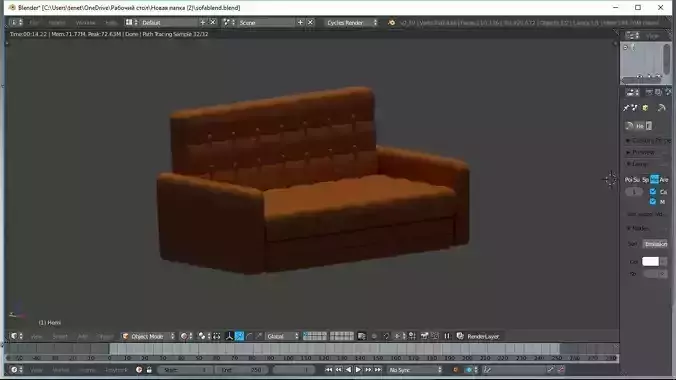Viewport: 676px width, 380px height.
Task: Delete the Default screen layout
Action: click(213, 22)
